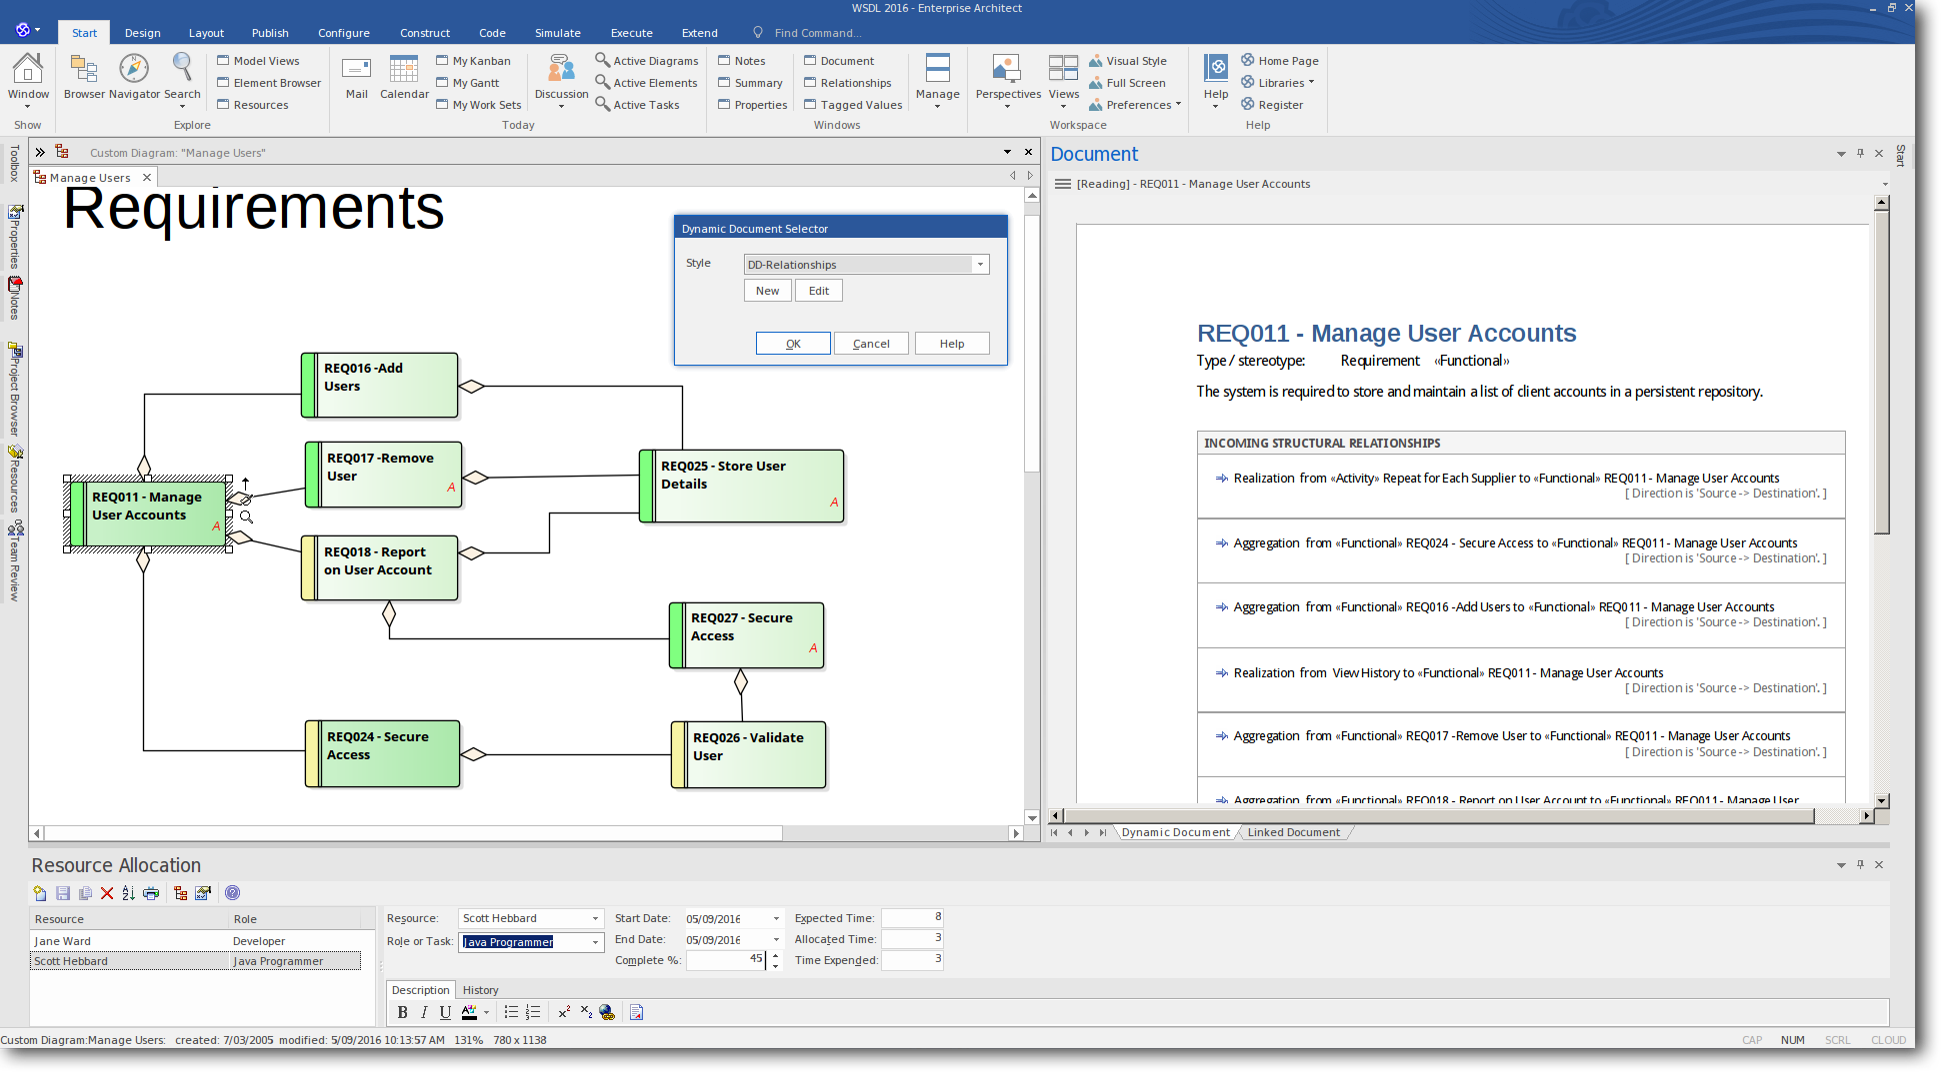Expand the Style dropdown DD-Relationships
The width and height of the screenshot is (1946, 1076).
click(x=980, y=264)
